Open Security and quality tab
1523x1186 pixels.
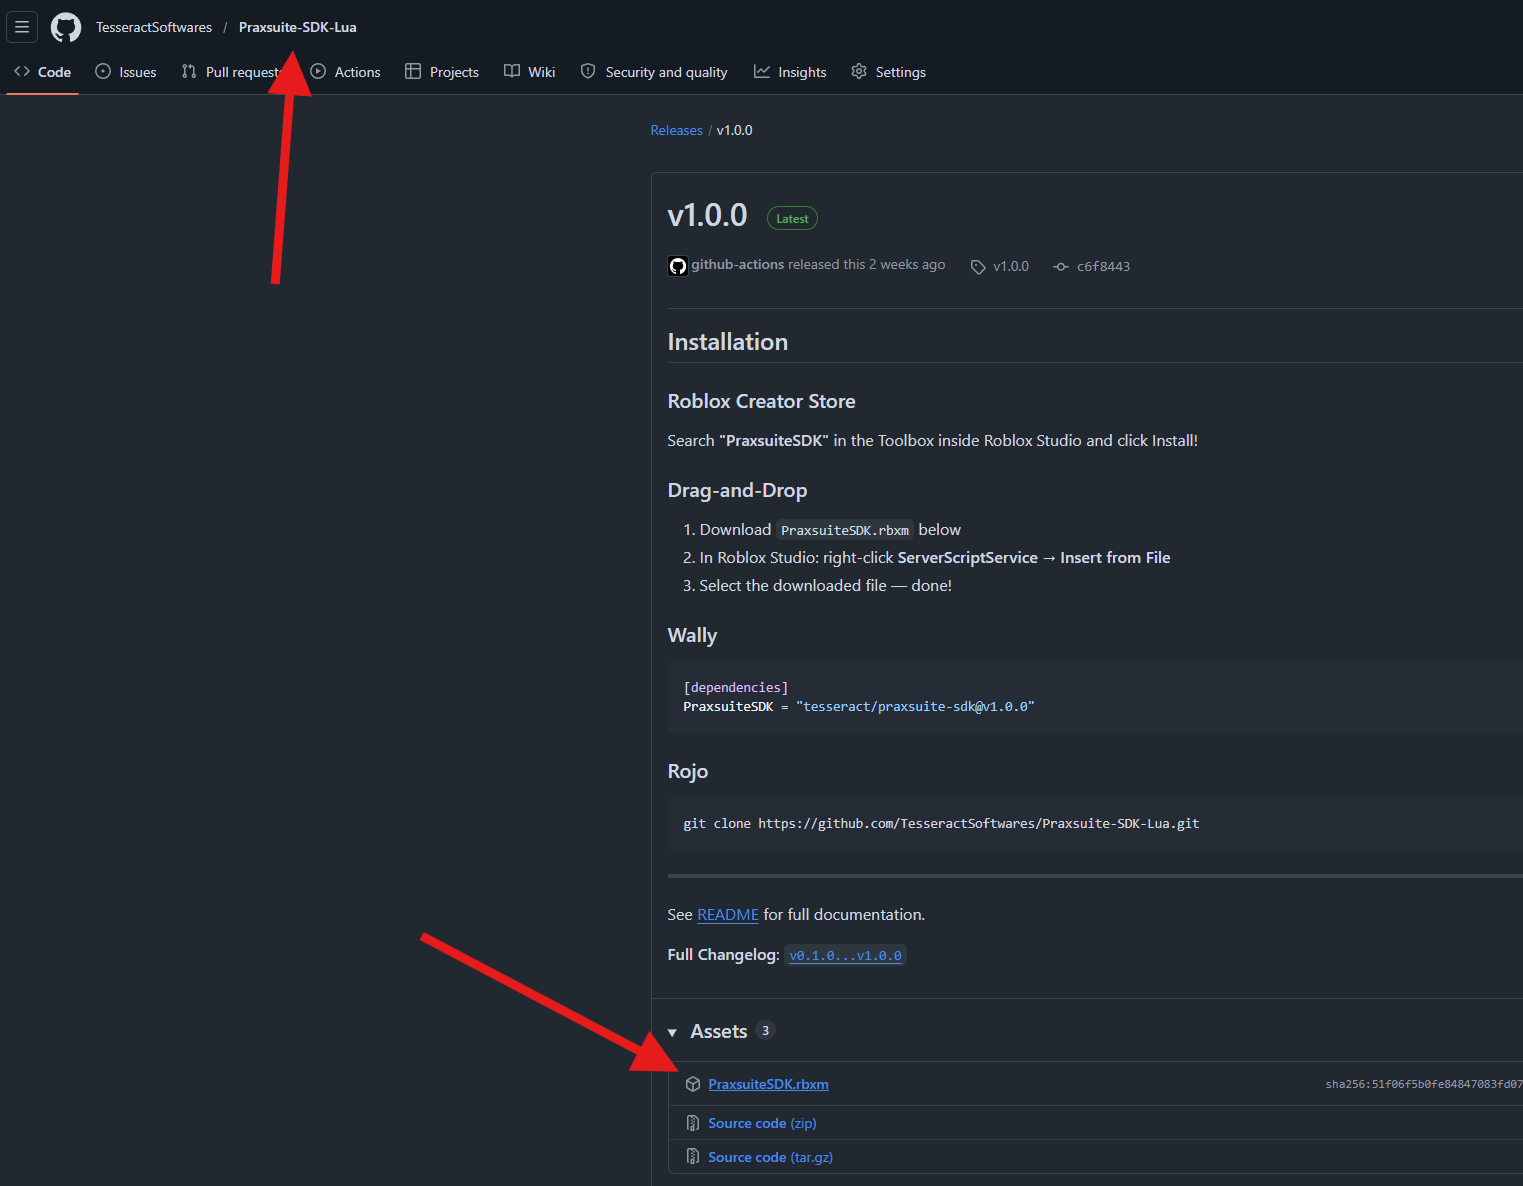[x=654, y=72]
